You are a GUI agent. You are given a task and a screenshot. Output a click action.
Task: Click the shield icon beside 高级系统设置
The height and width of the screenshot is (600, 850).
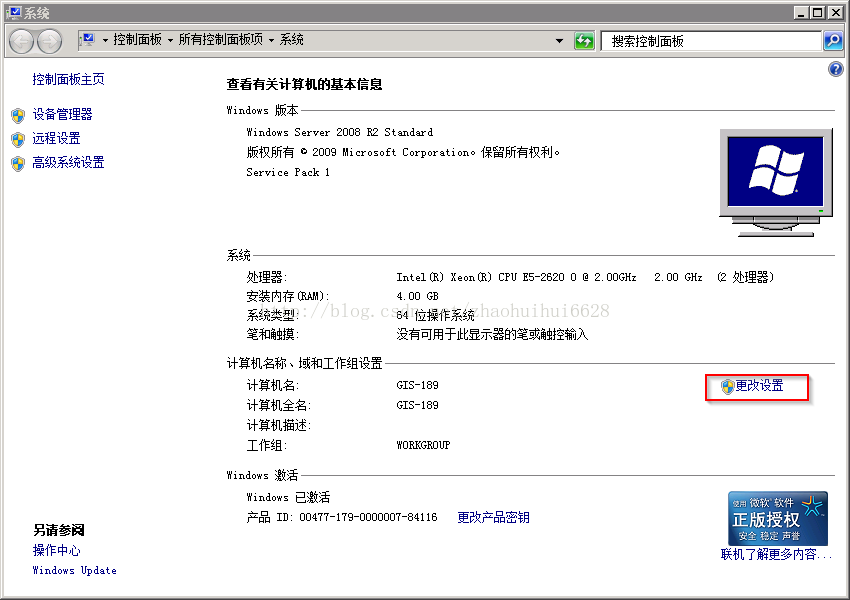click(18, 163)
